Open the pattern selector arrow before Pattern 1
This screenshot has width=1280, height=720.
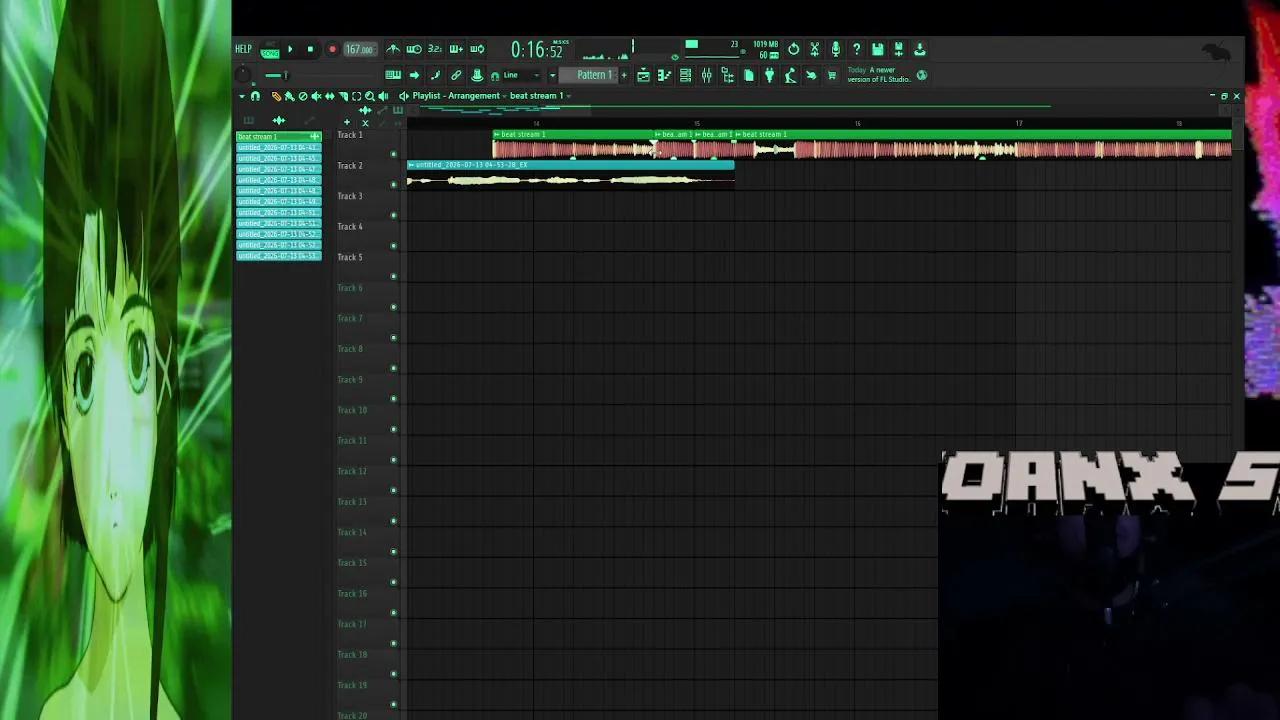(x=553, y=75)
